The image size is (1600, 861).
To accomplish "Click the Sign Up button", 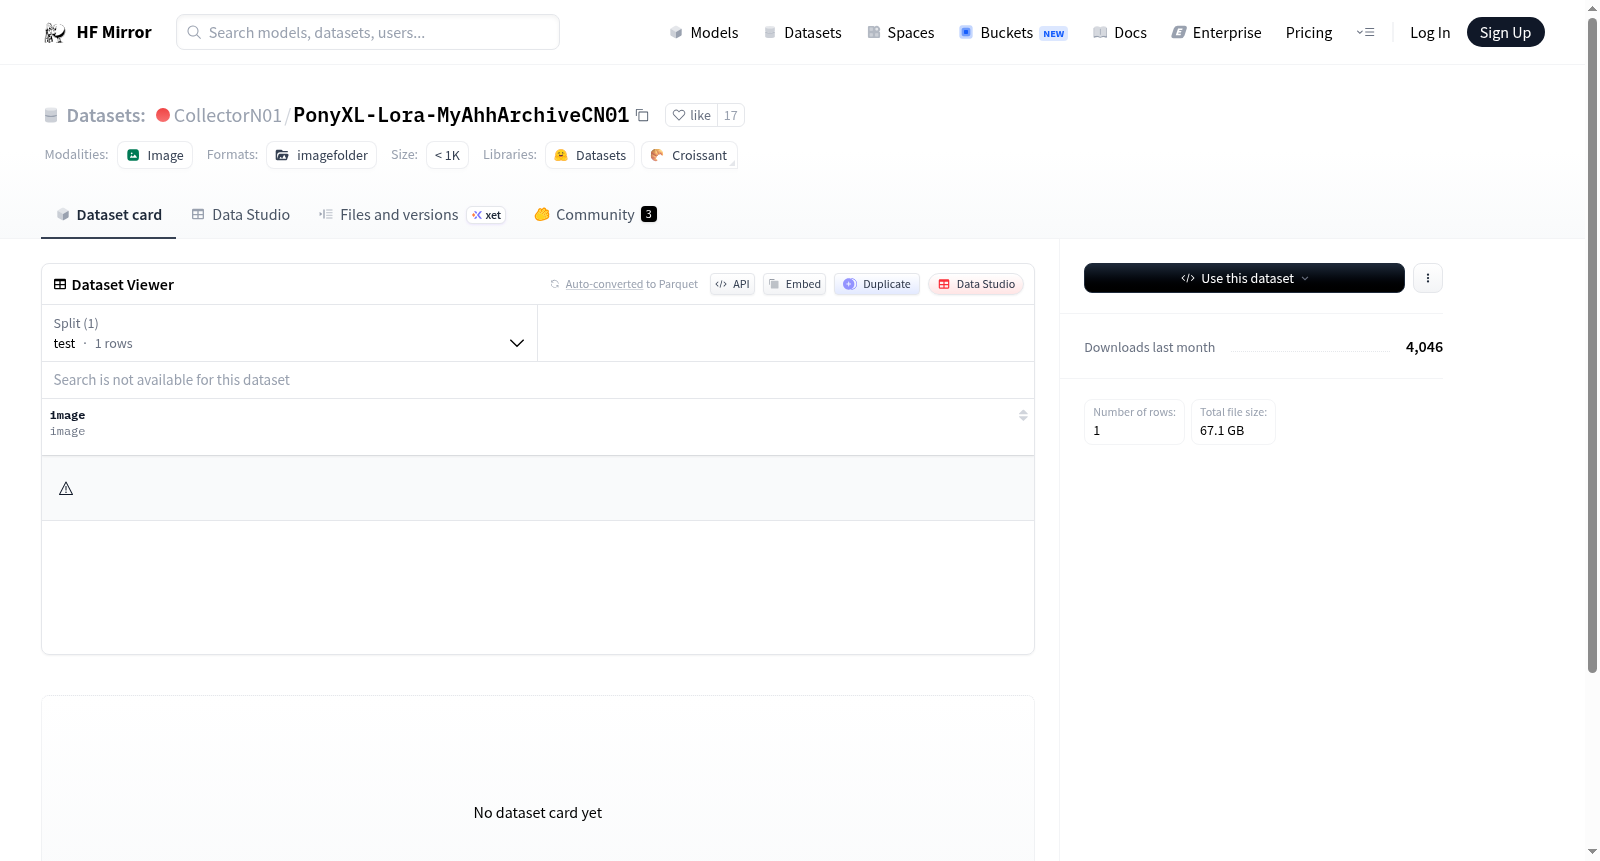I will pyautogui.click(x=1505, y=33).
